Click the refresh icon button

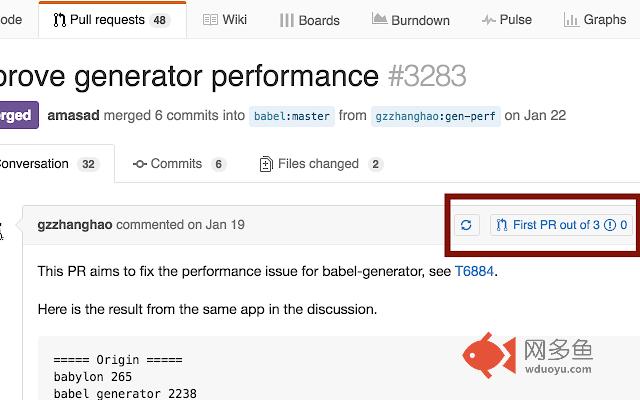click(x=466, y=225)
